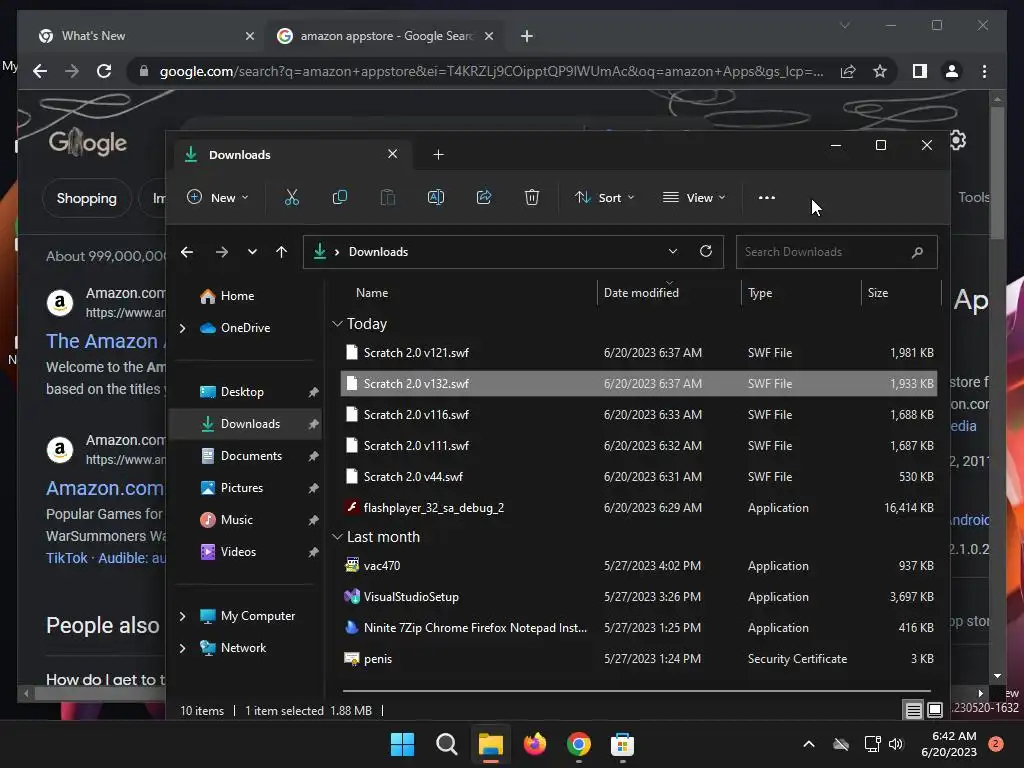Open recent locations dropdown chevron
1024x768 pixels.
point(252,252)
